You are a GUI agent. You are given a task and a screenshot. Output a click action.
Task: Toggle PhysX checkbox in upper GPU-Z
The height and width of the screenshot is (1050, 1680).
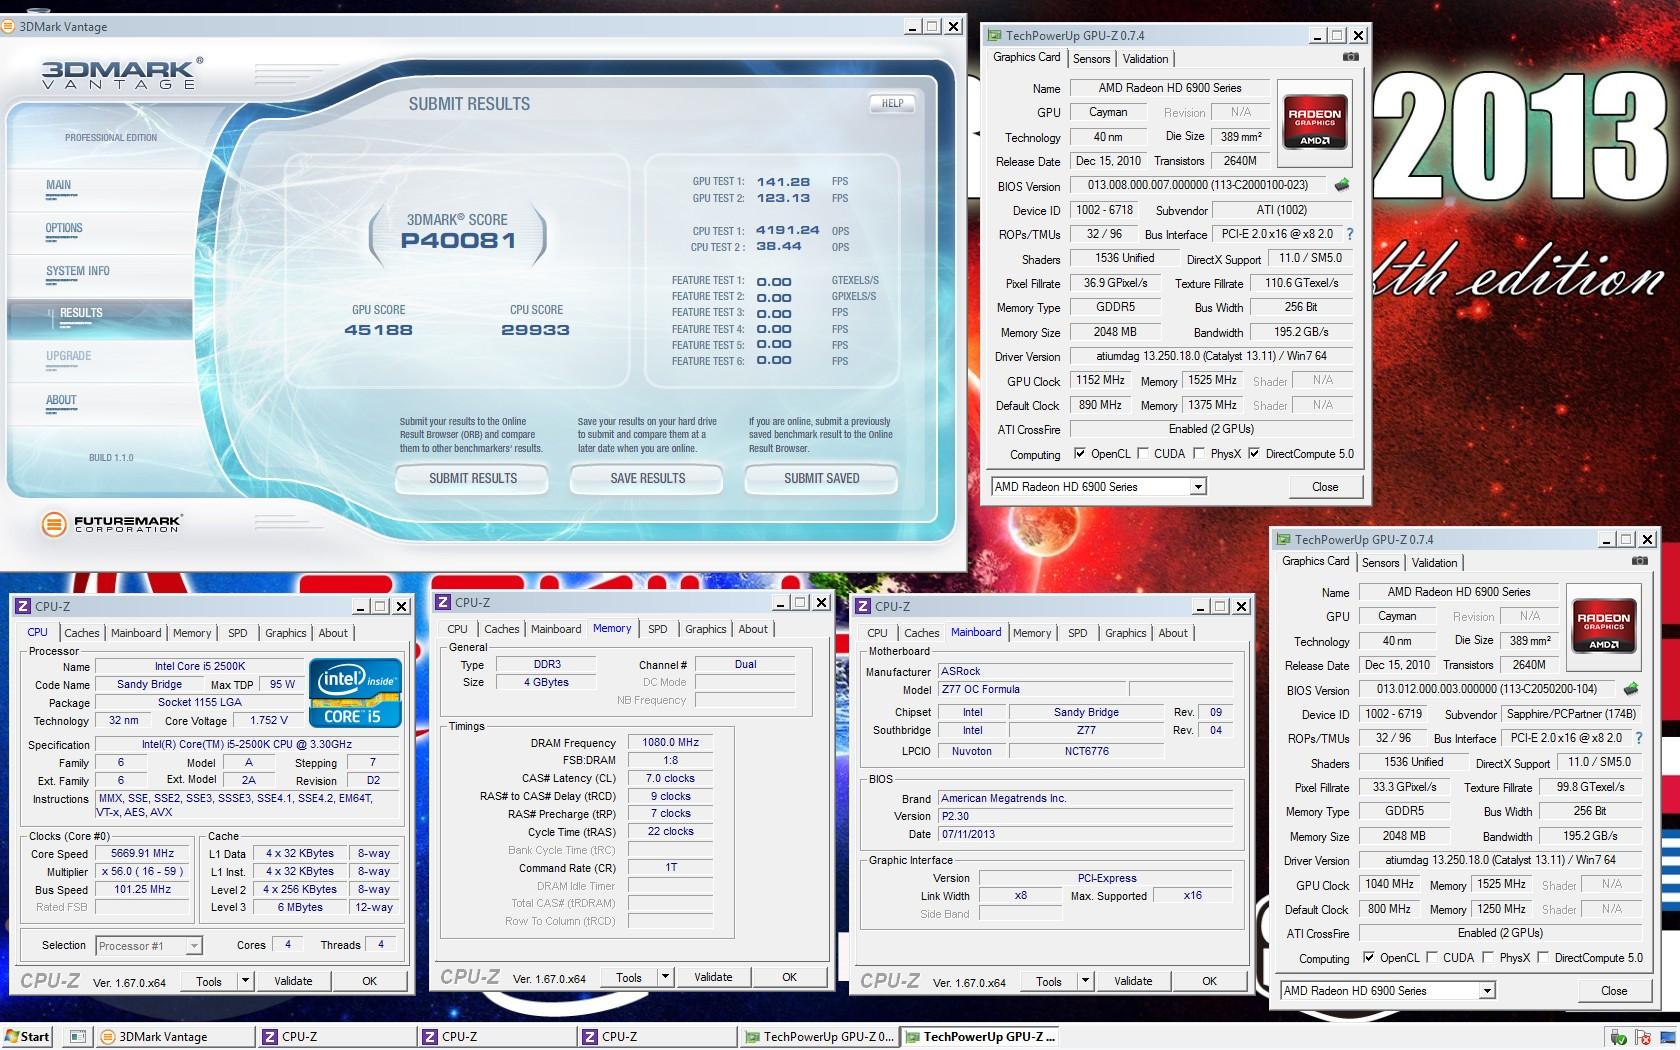[1198, 454]
